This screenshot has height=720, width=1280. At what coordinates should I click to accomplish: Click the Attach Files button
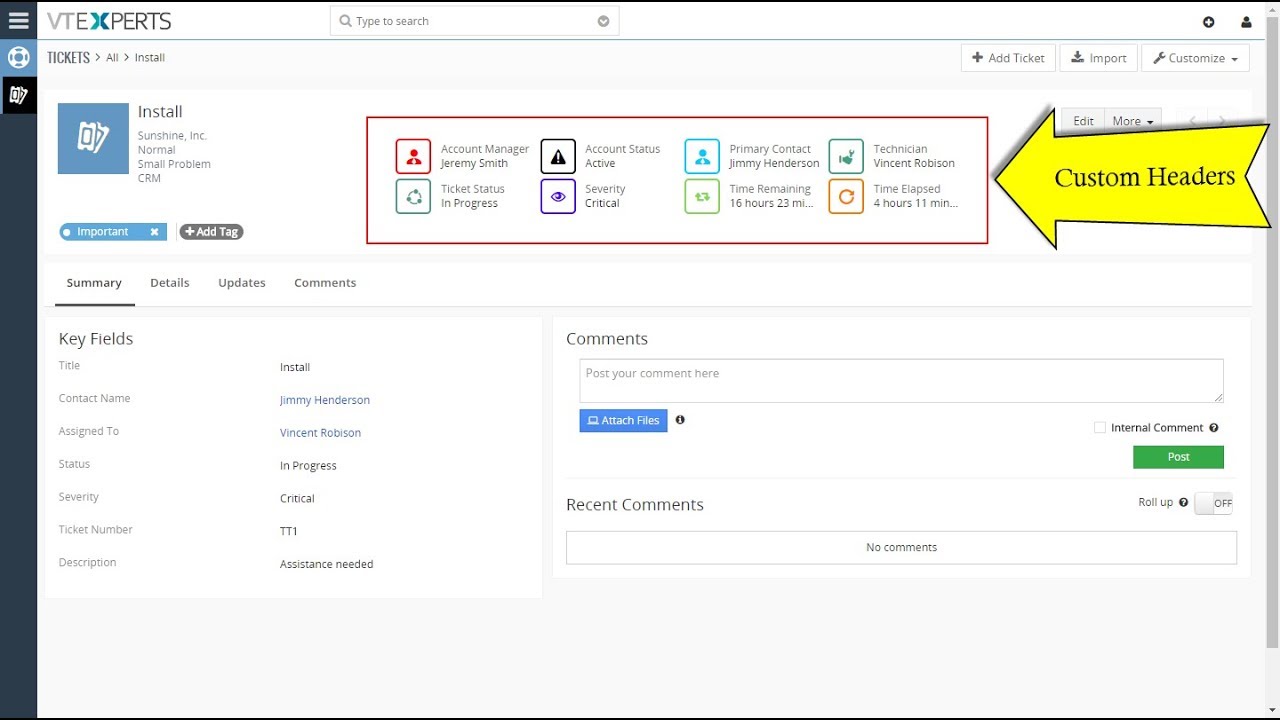pyautogui.click(x=623, y=421)
